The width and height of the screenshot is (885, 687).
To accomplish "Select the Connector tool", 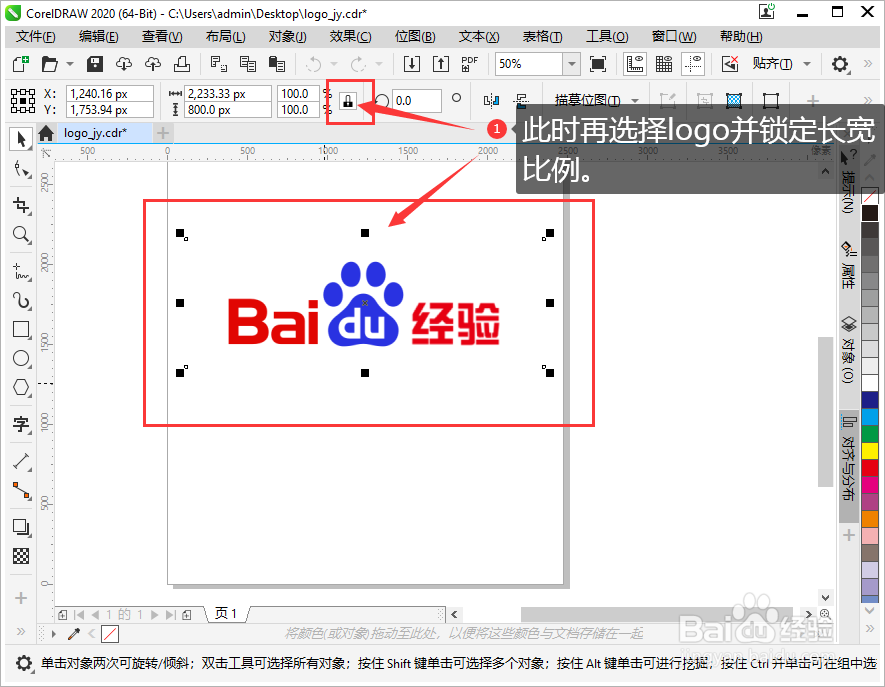I will click(21, 491).
